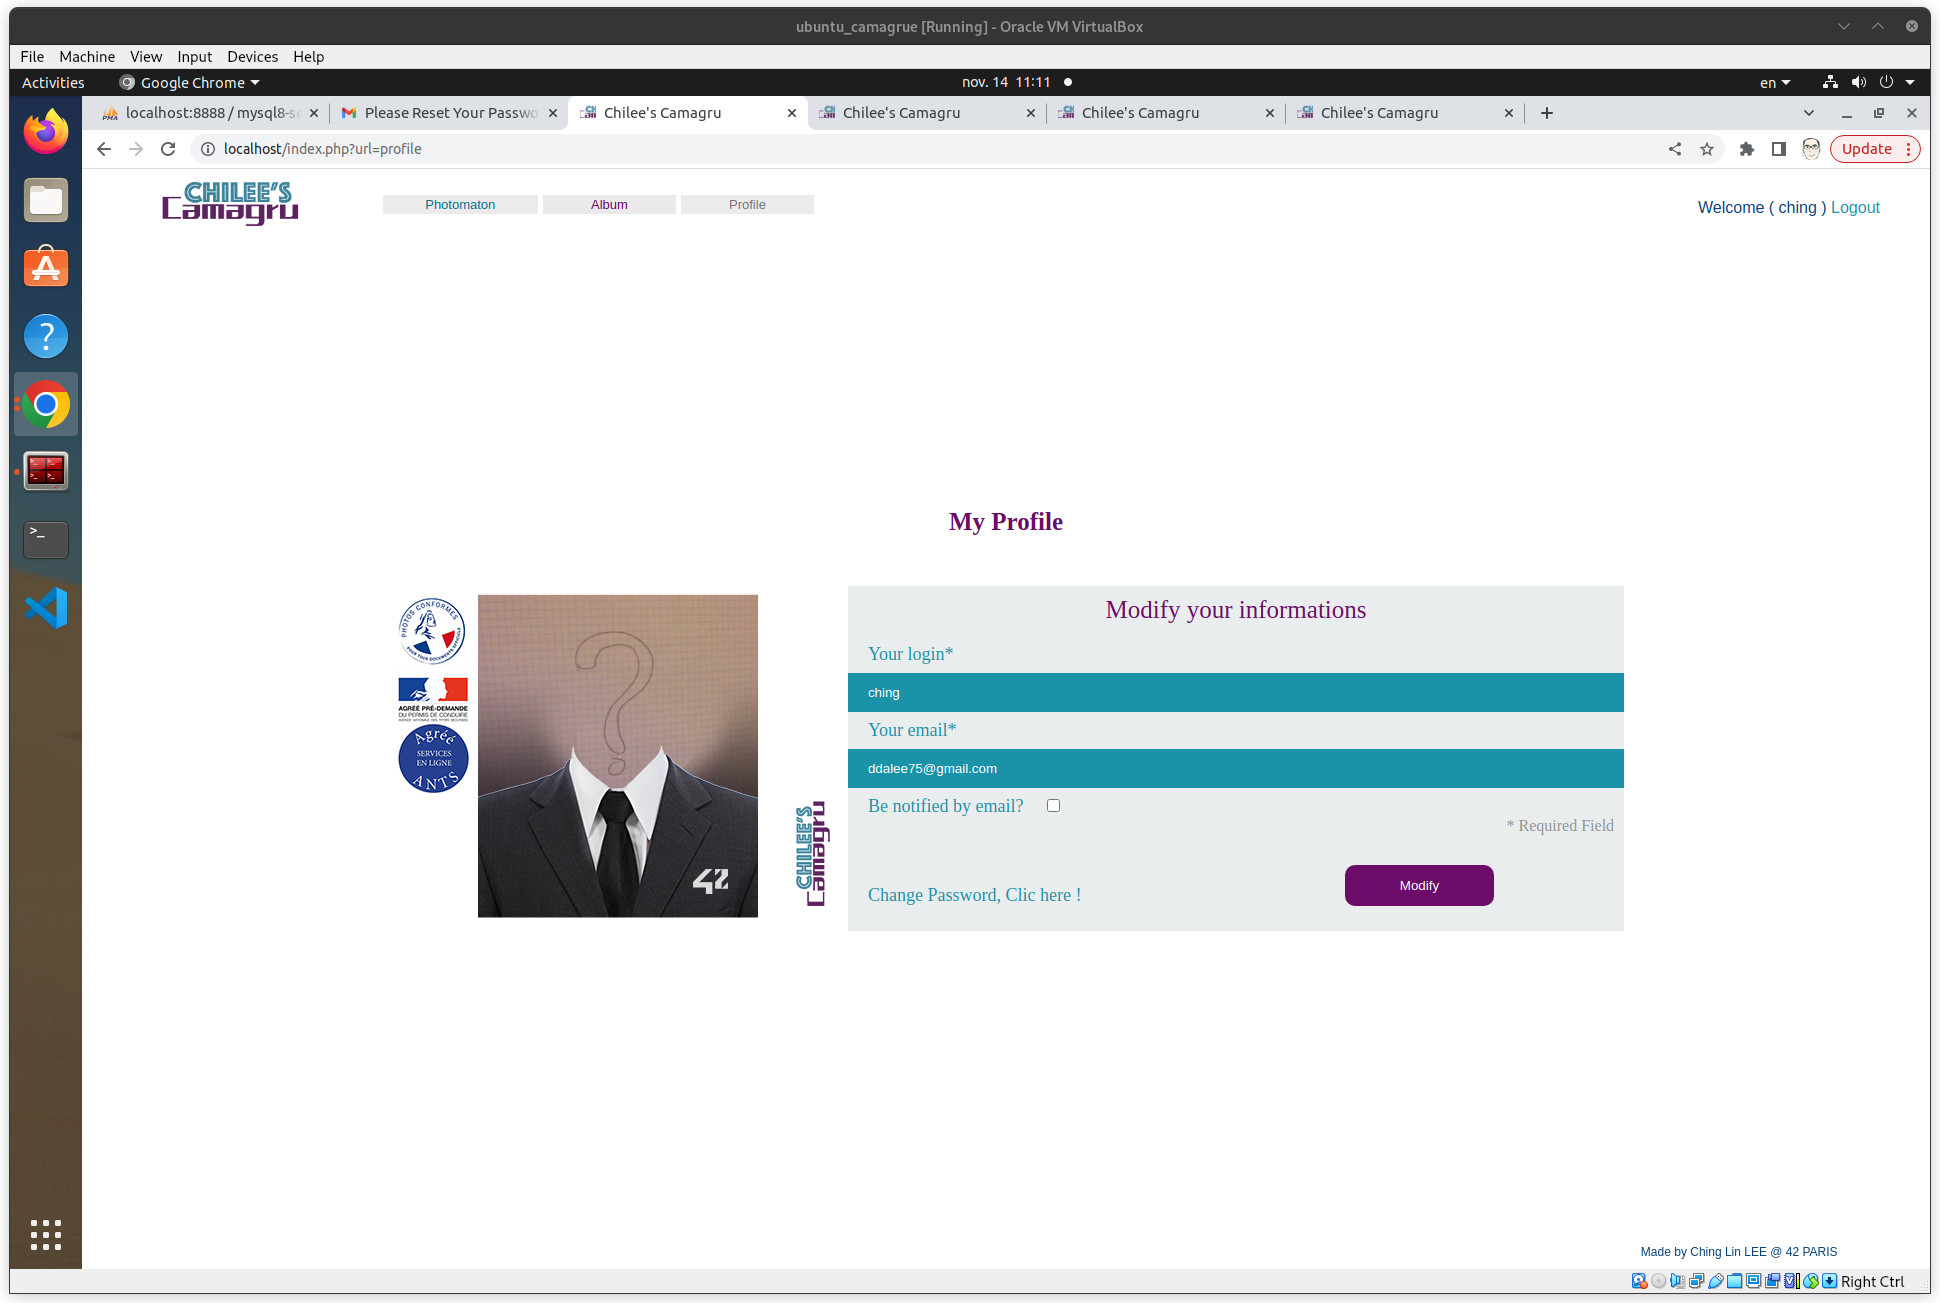1940x1303 pixels.
Task: Go to the Photomaton page
Action: 460,205
